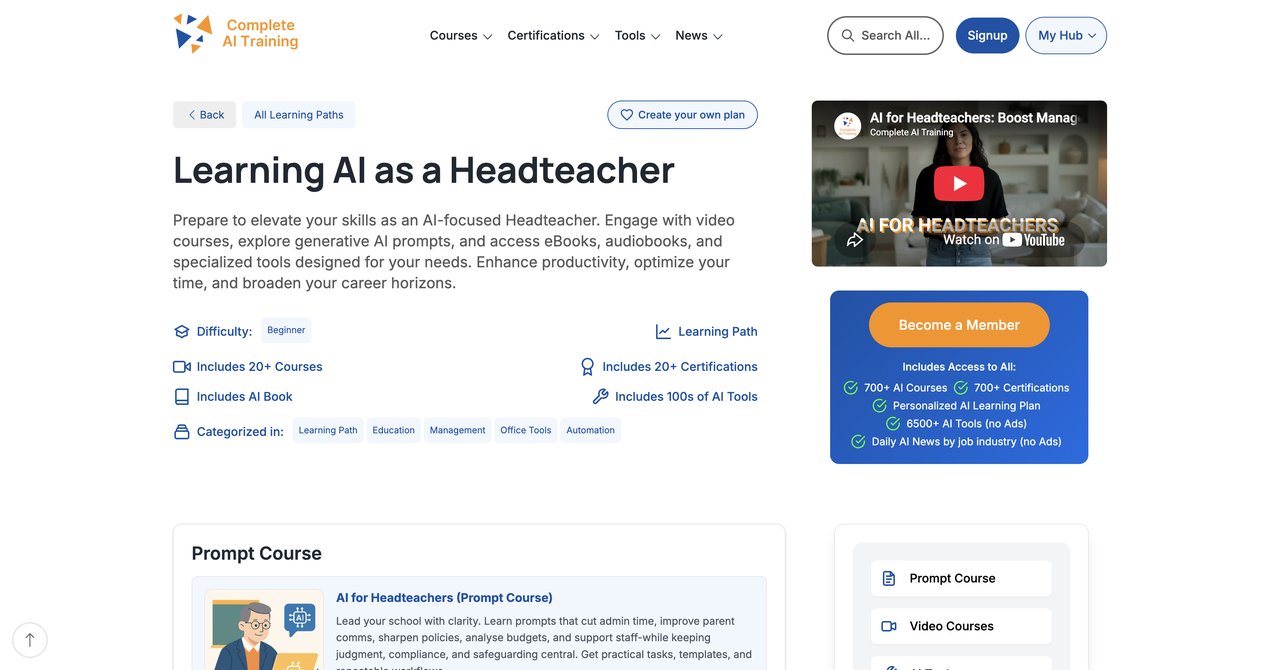
Task: Open the Includes AI Book link
Action: tap(244, 397)
